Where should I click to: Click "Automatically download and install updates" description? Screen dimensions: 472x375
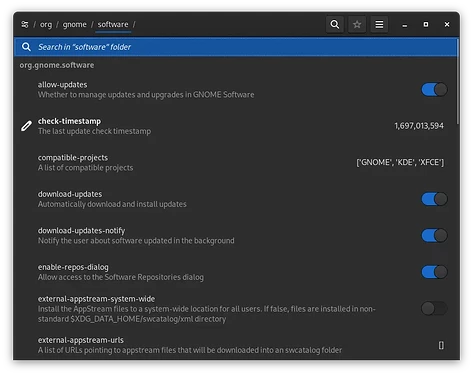click(112, 204)
